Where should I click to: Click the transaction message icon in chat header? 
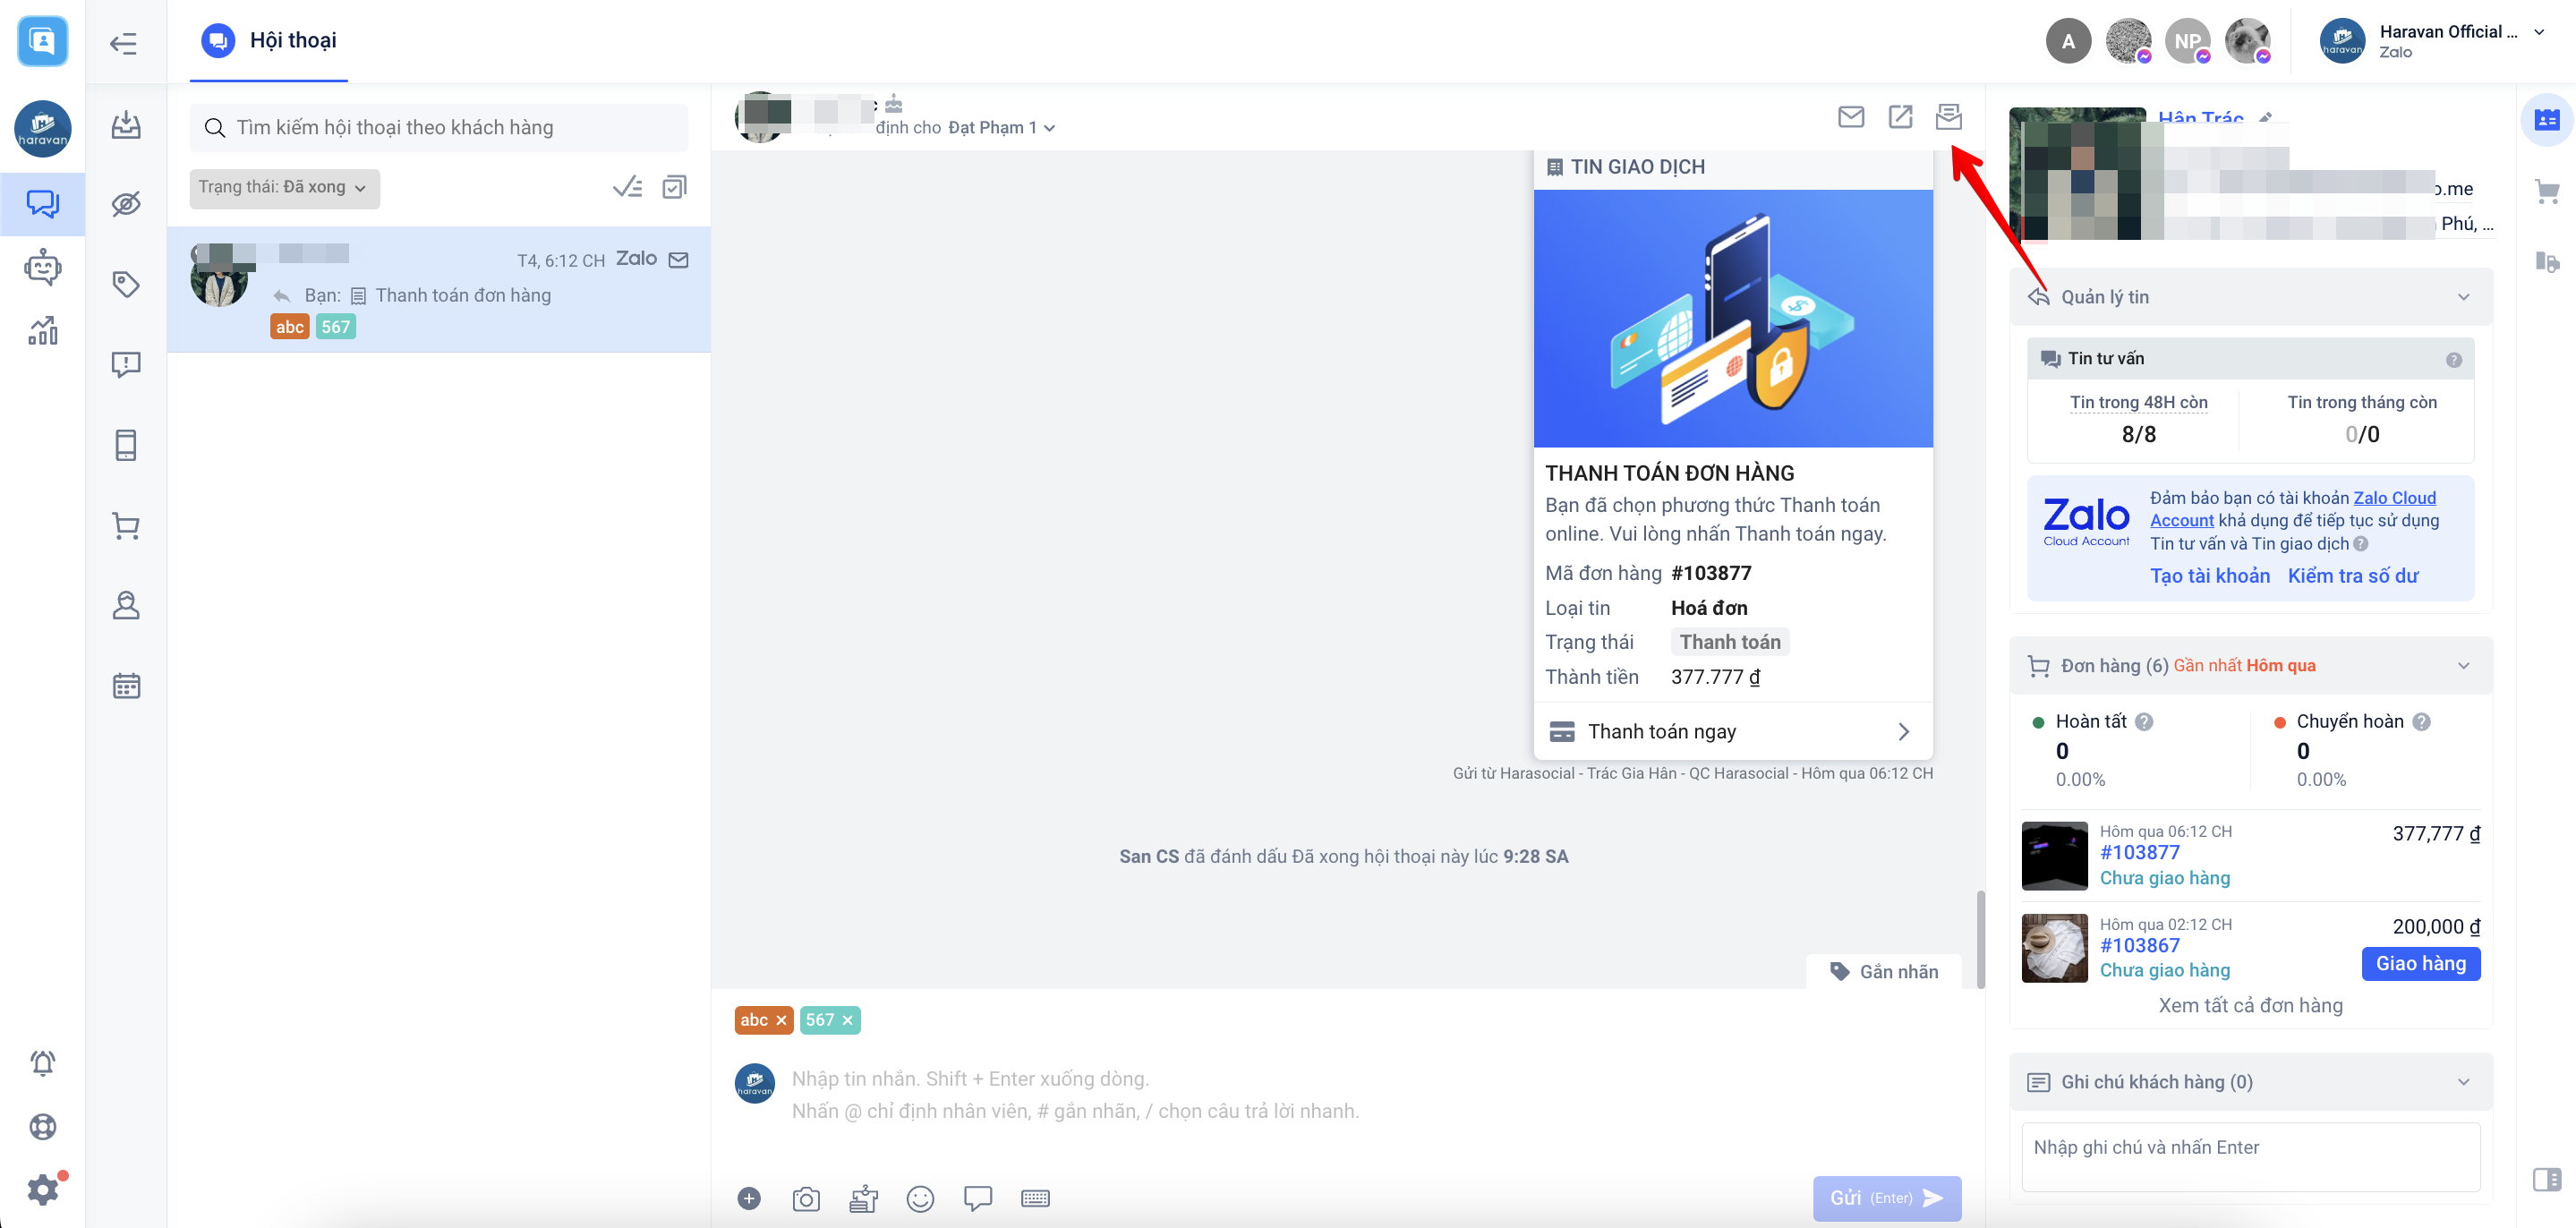coord(1948,117)
